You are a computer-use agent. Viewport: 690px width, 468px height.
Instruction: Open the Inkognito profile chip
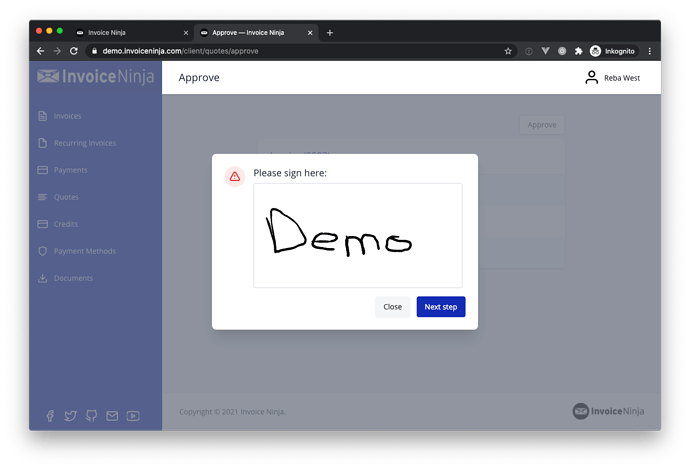pos(613,51)
